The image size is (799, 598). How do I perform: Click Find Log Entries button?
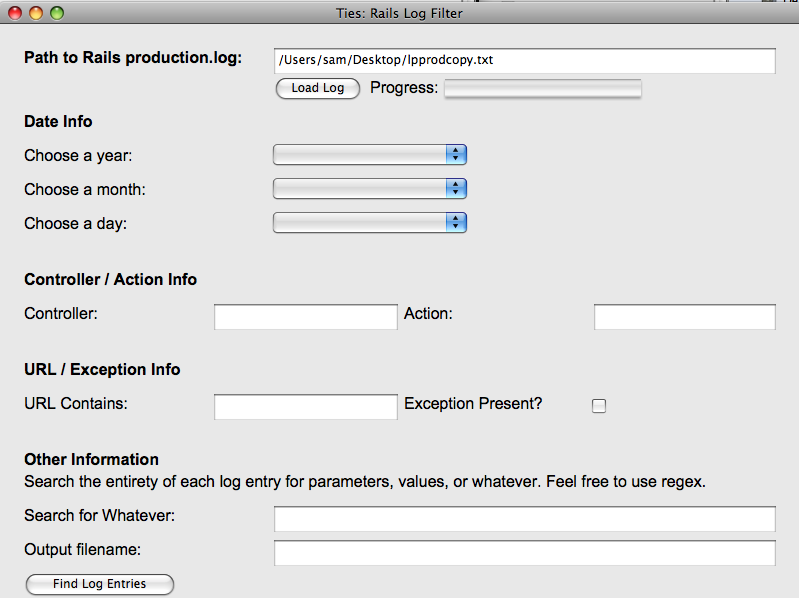click(100, 584)
